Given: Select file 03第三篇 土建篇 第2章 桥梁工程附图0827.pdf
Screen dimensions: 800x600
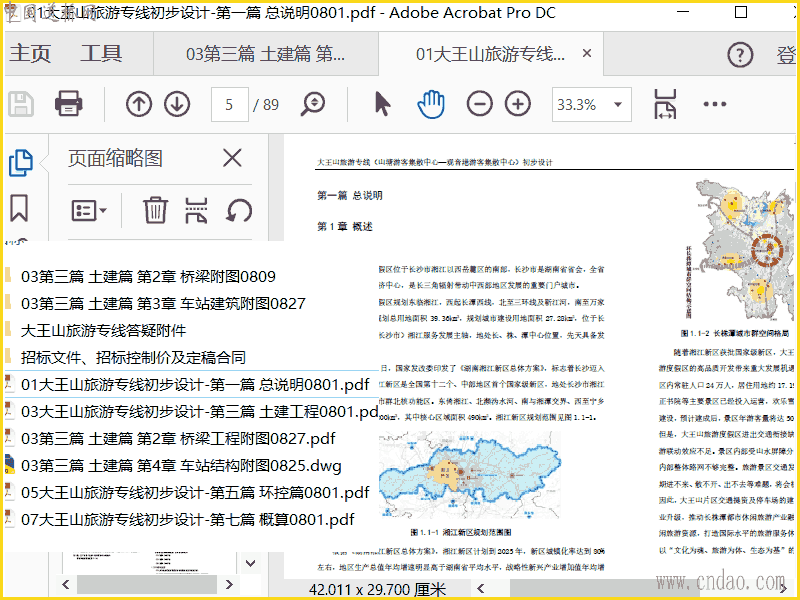Looking at the screenshot, I should point(178,439).
